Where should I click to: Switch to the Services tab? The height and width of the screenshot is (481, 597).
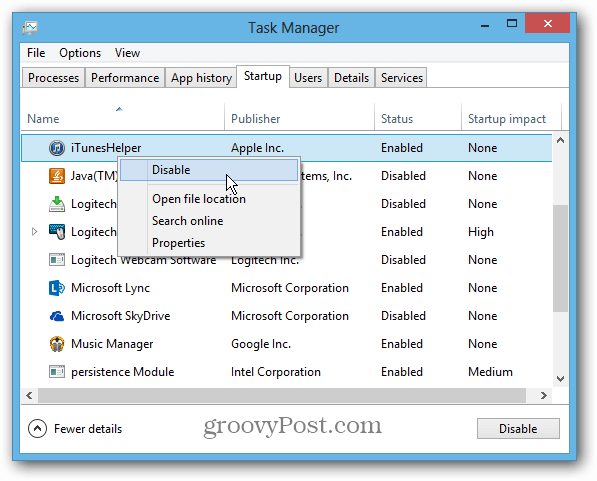(x=402, y=78)
